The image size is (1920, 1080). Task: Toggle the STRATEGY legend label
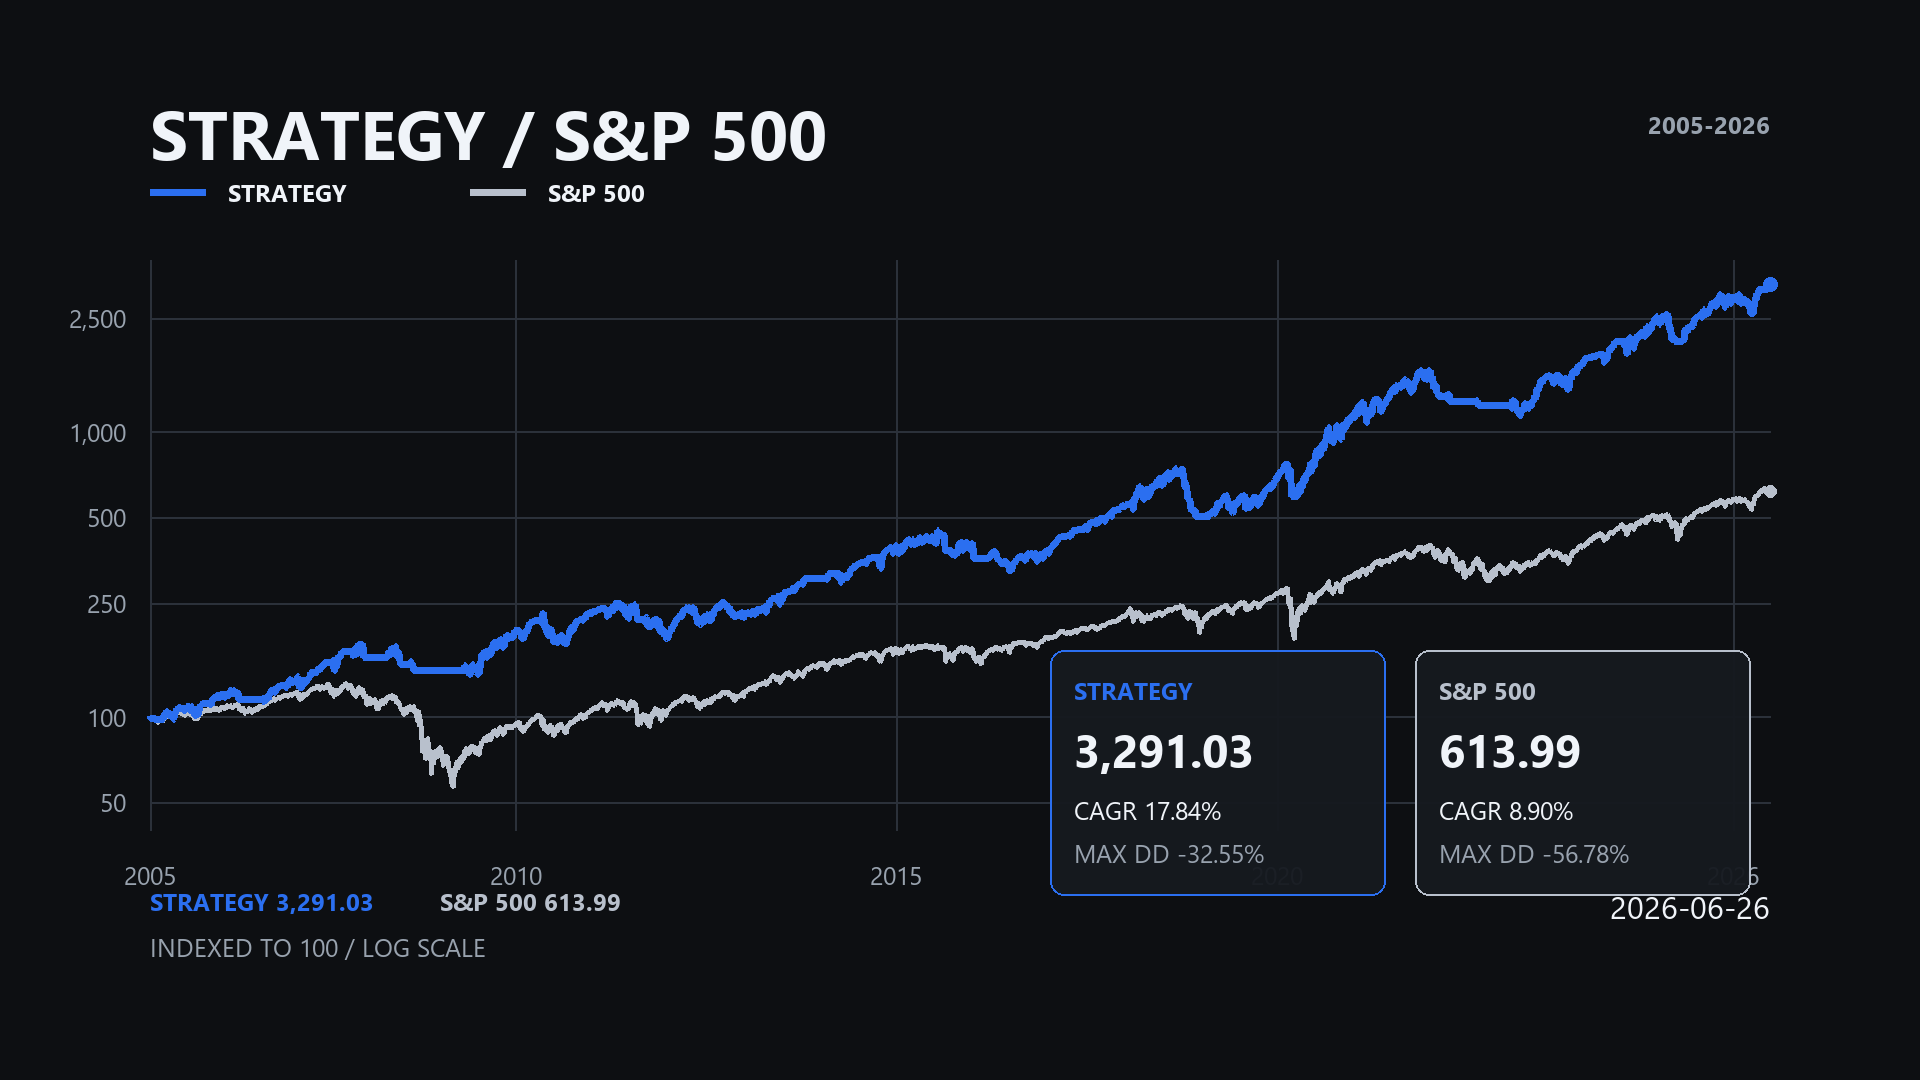287,194
